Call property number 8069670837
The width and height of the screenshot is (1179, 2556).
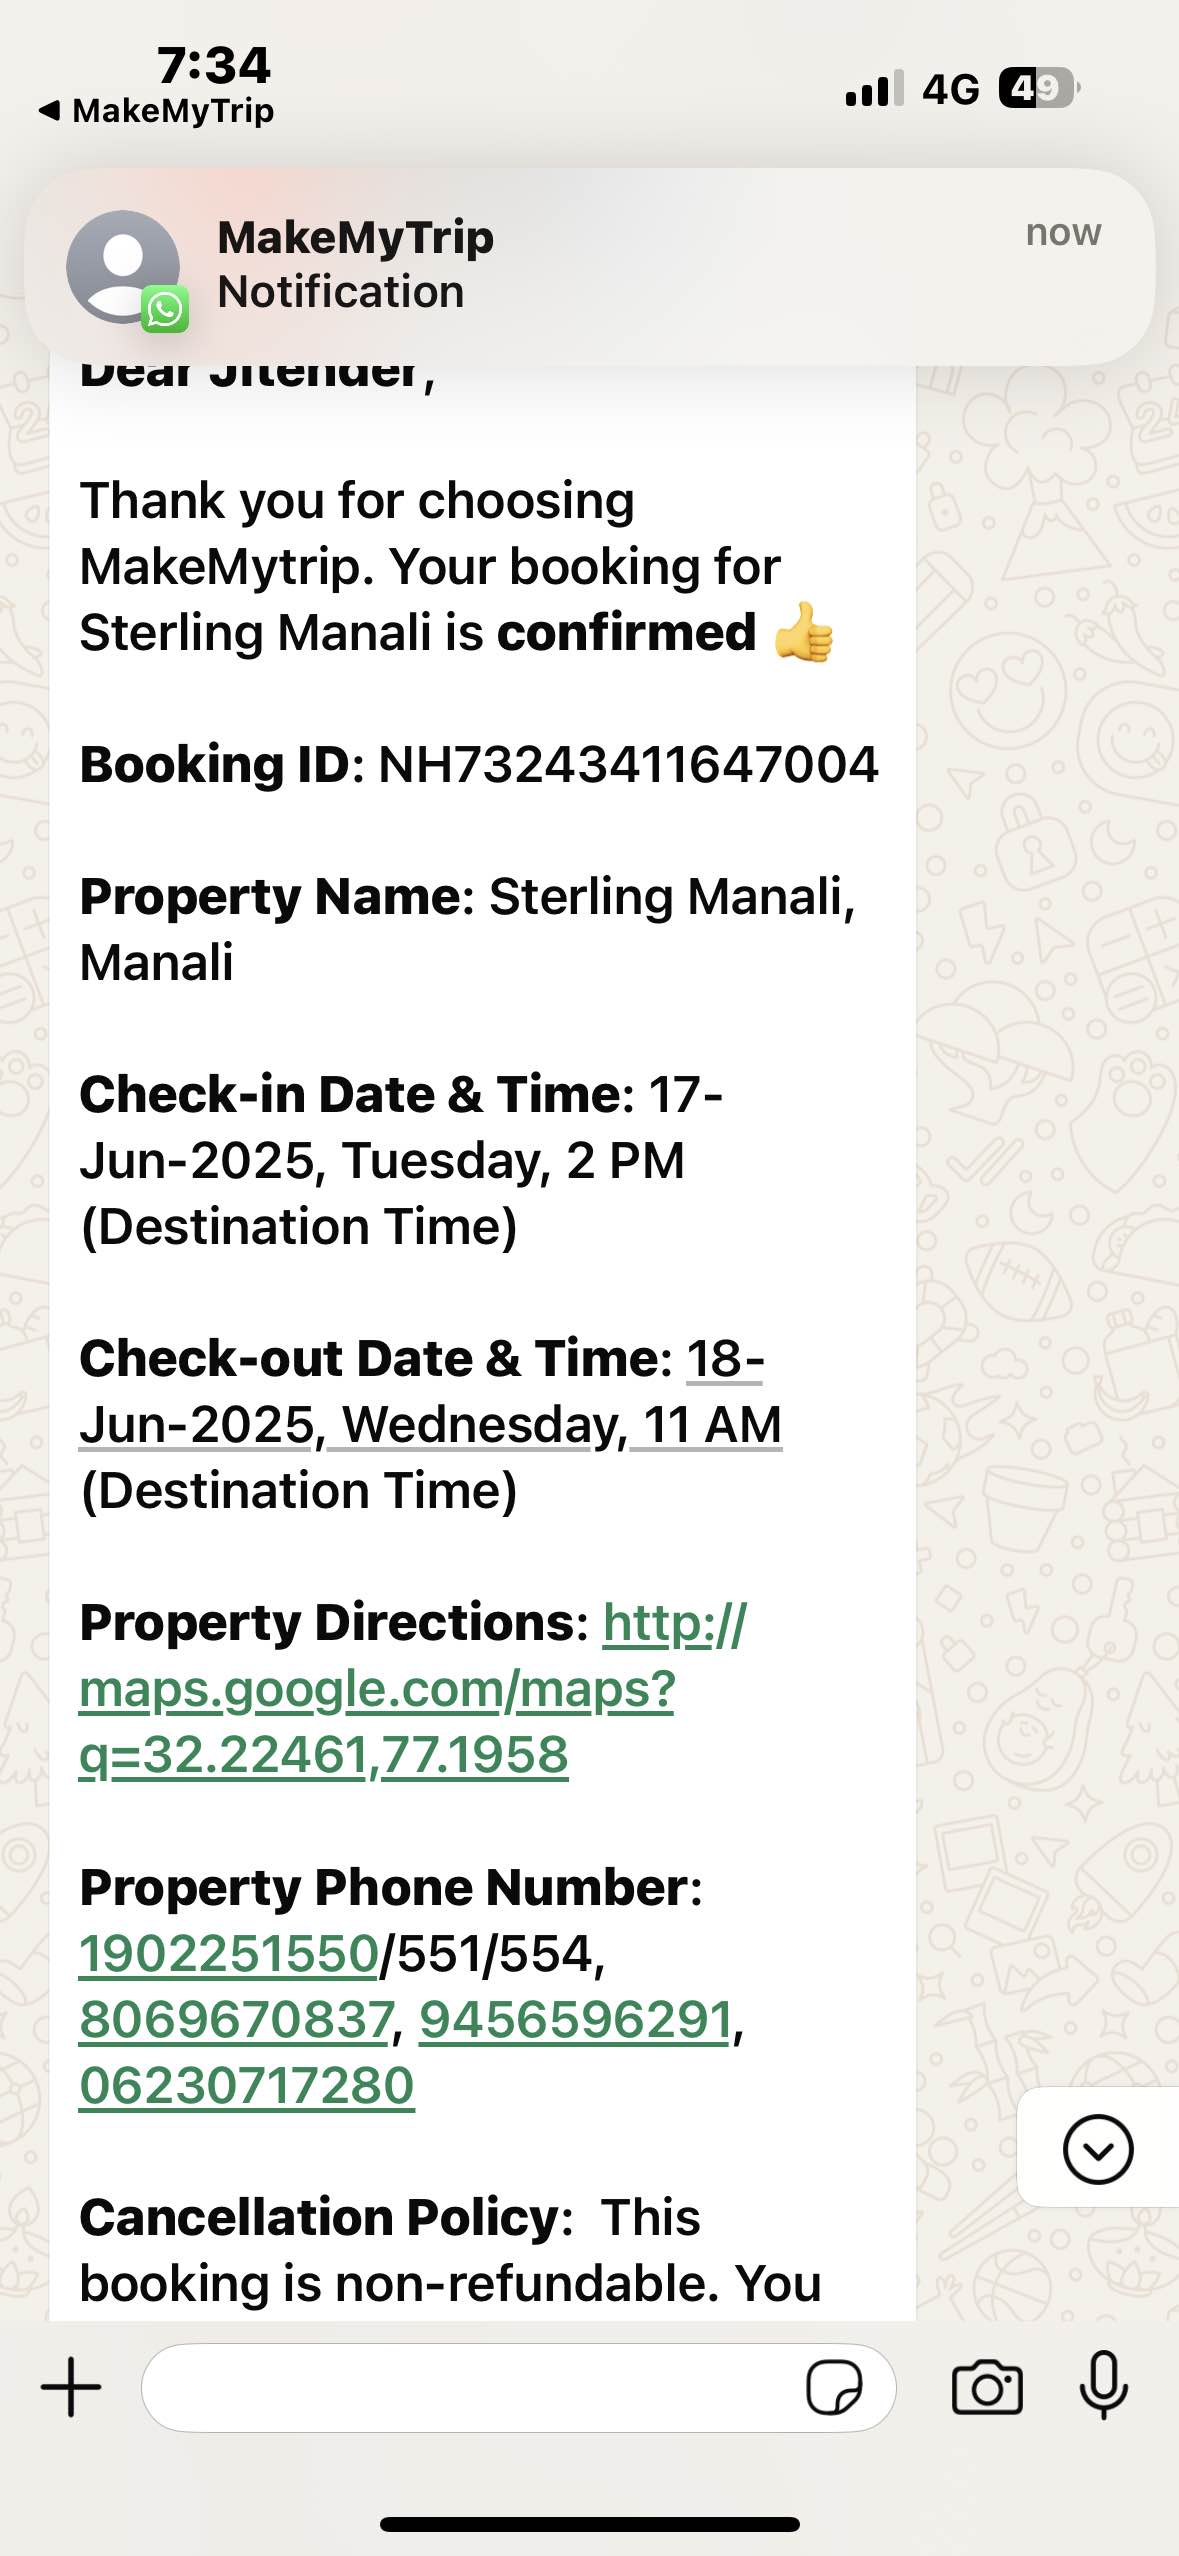[236, 2020]
